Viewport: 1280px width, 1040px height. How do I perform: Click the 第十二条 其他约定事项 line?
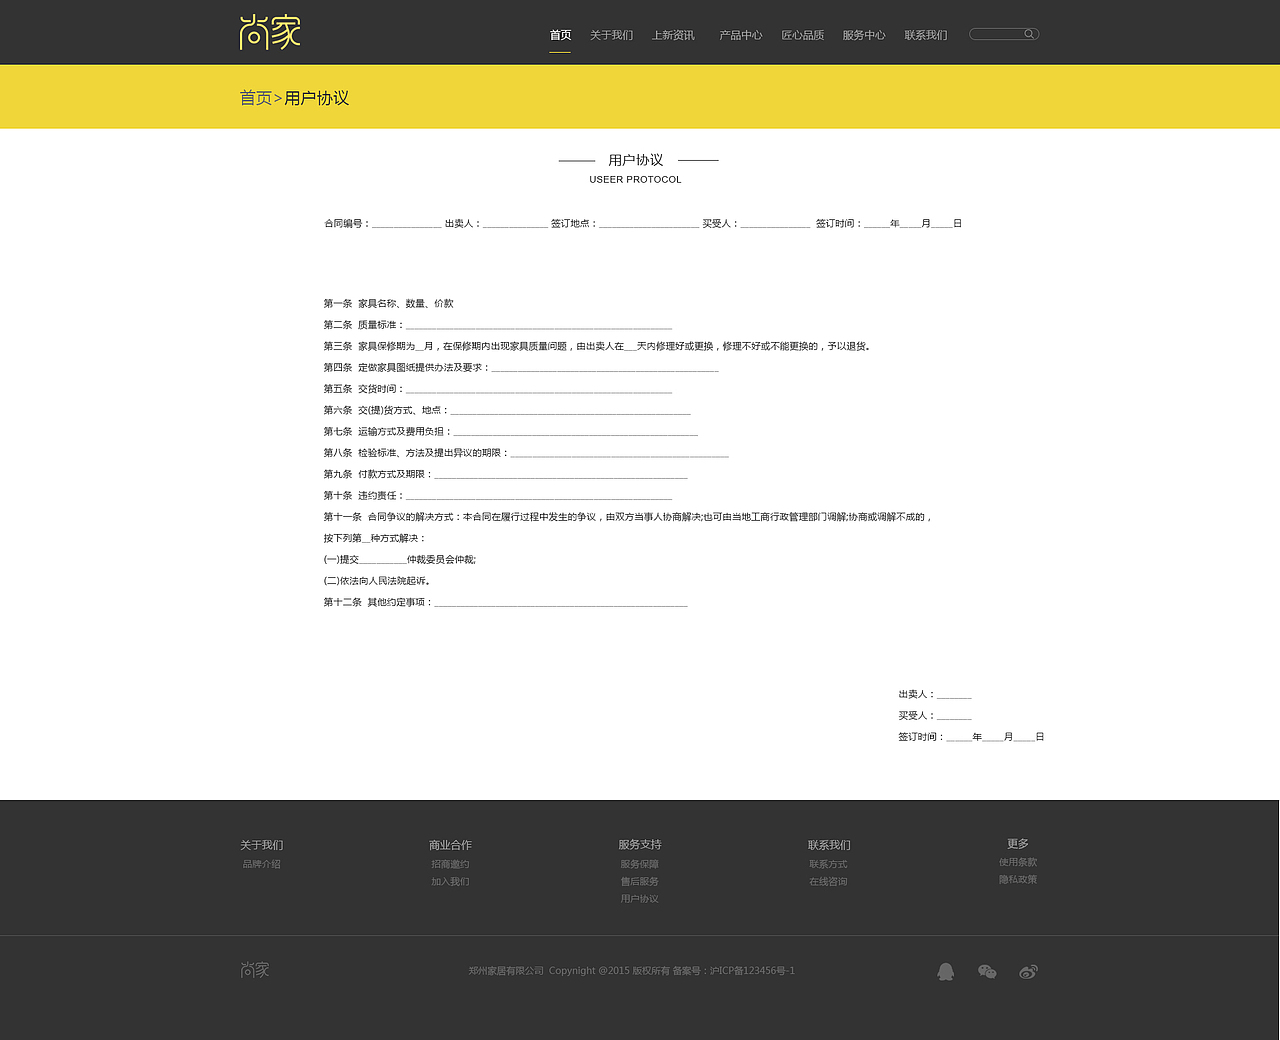[x=505, y=602]
